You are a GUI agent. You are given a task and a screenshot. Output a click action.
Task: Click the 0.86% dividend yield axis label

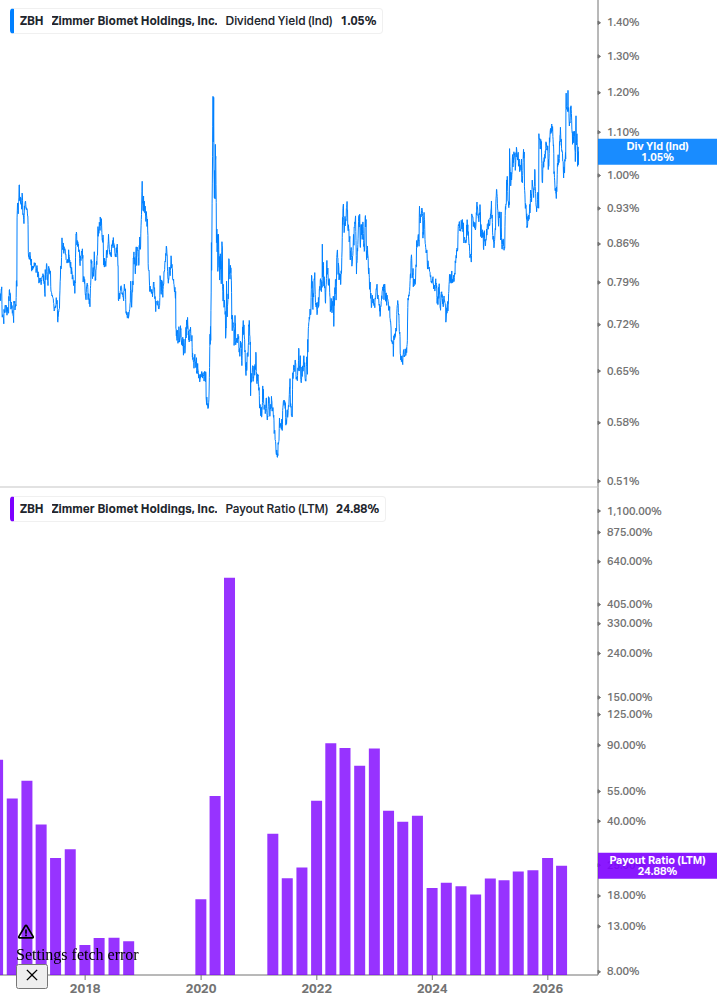click(x=623, y=244)
